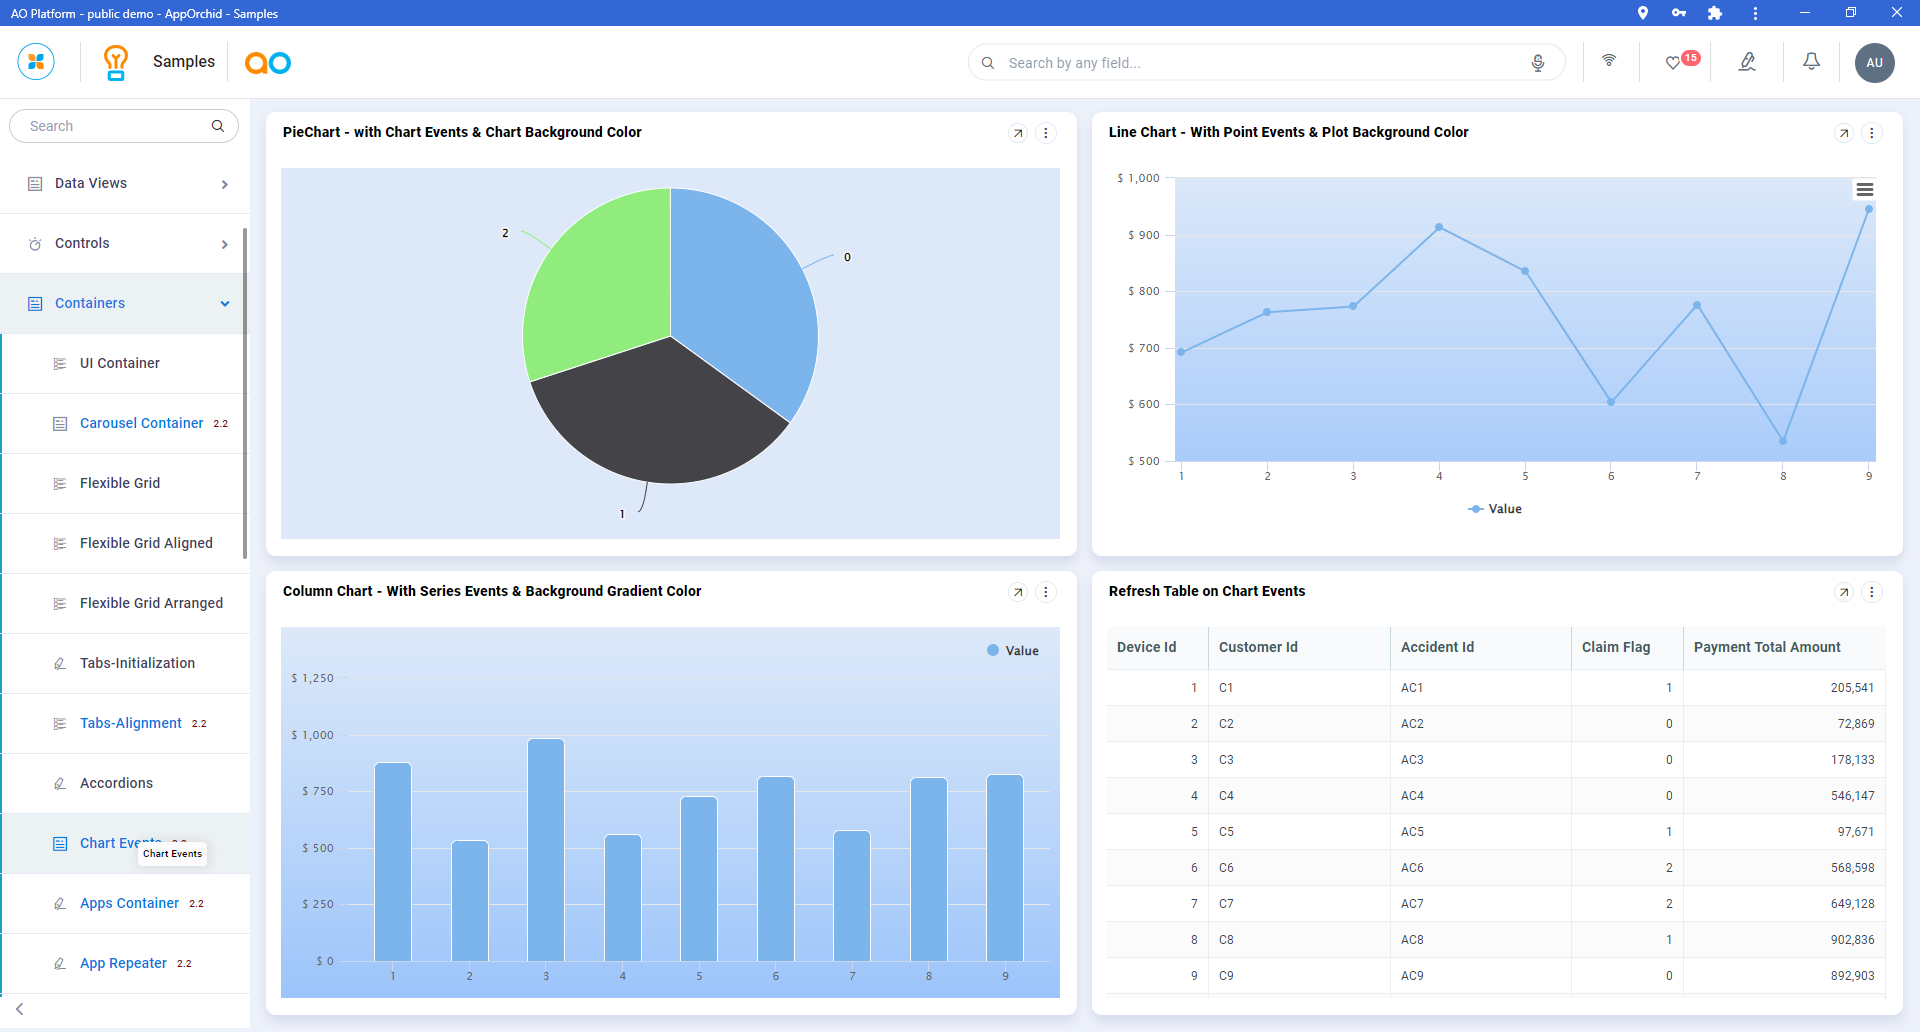Select Carousel Container in the sidebar
The image size is (1920, 1032).
[x=141, y=424]
